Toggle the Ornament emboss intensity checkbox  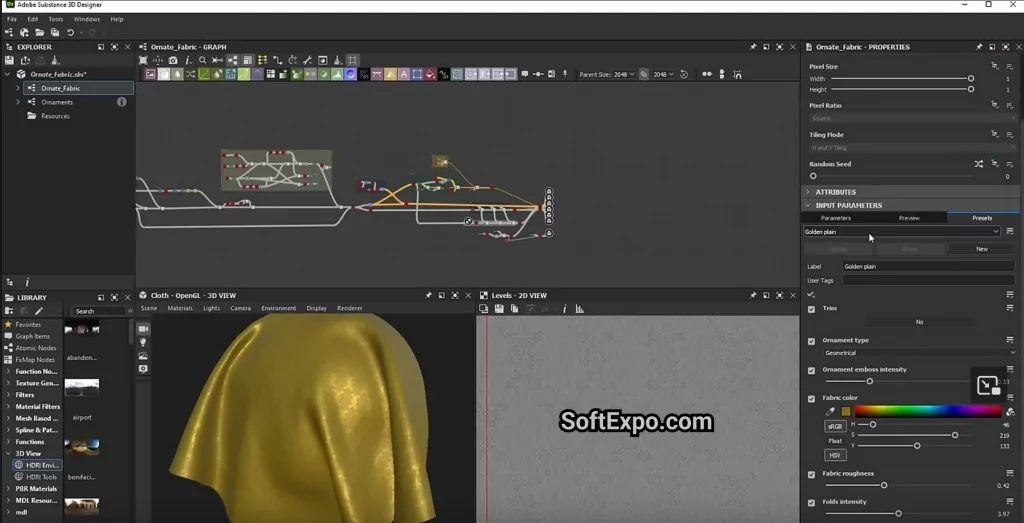pyautogui.click(x=811, y=370)
